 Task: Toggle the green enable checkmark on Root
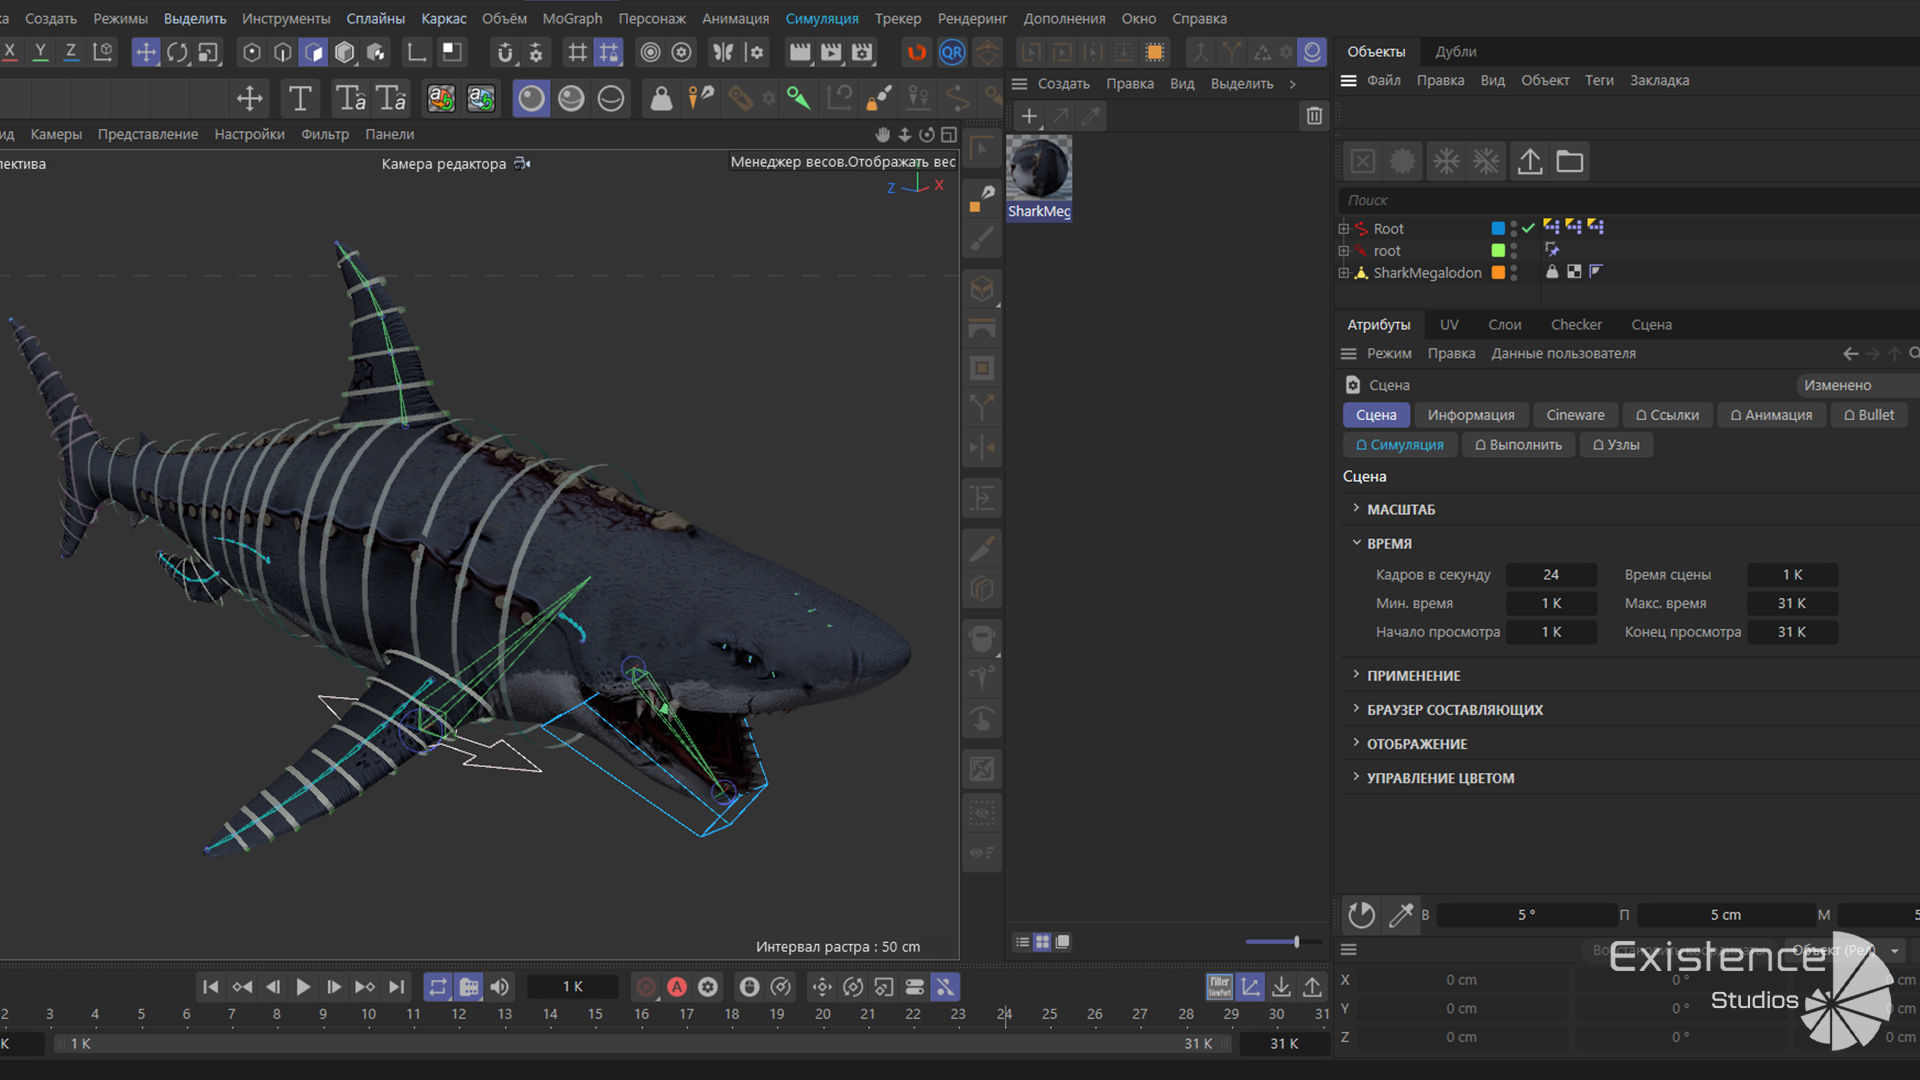pos(1528,228)
